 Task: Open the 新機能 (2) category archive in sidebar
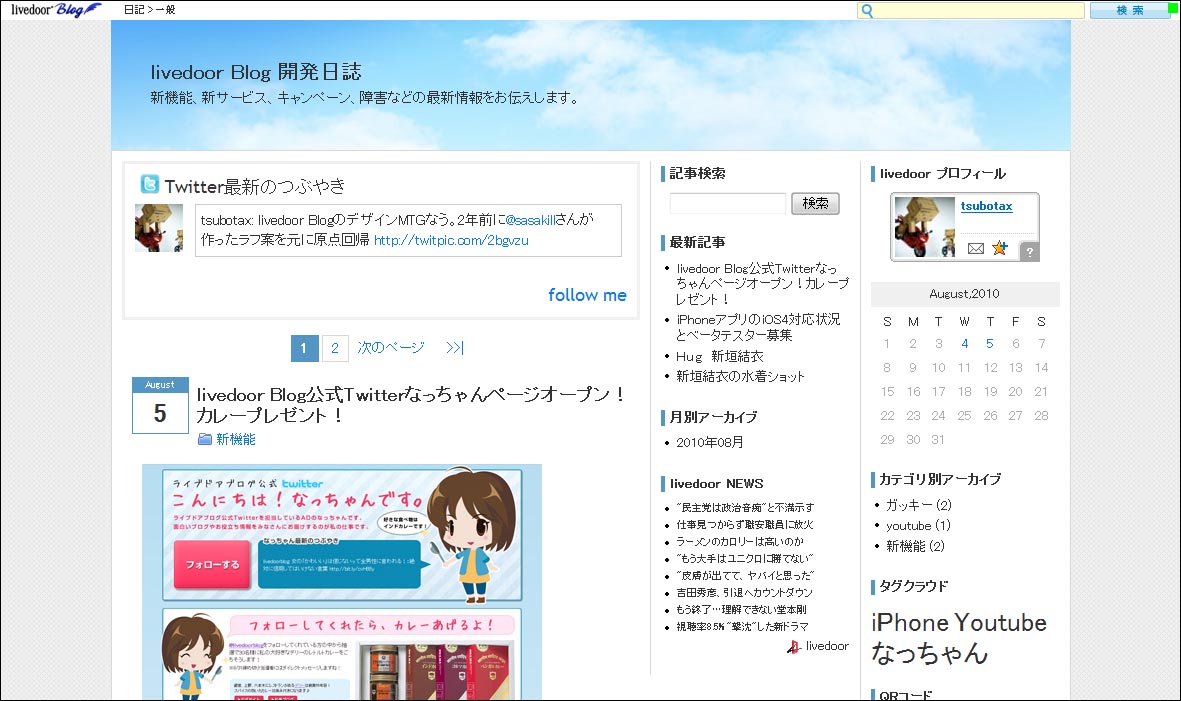[915, 546]
